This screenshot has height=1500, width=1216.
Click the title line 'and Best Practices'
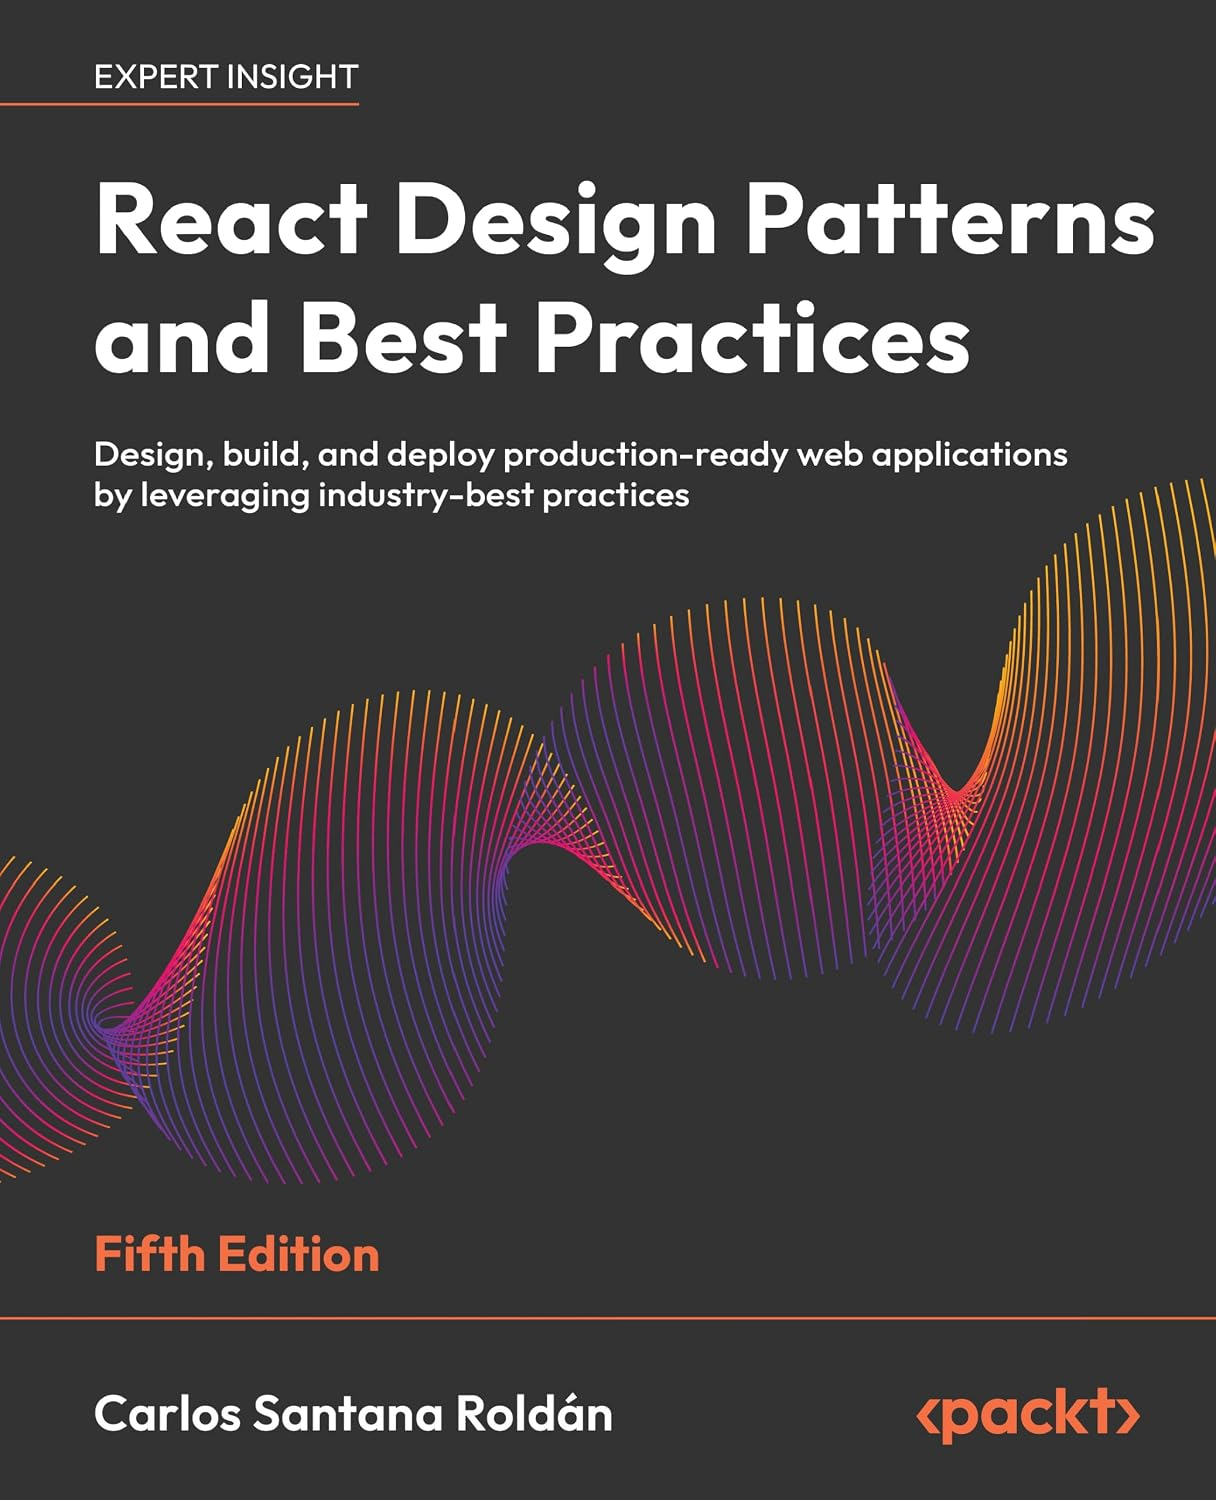pyautogui.click(x=532, y=336)
